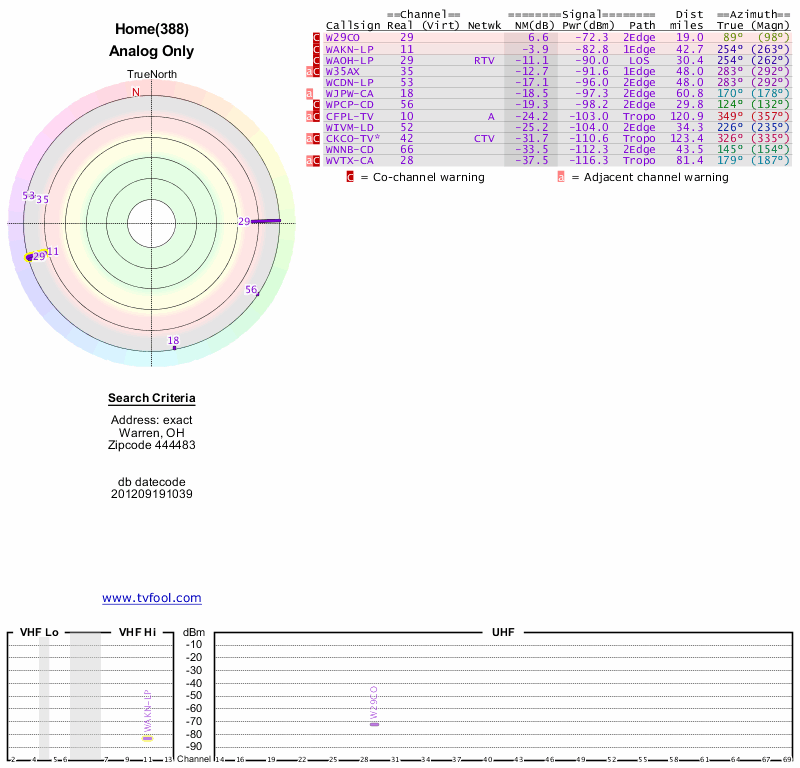This screenshot has height=768, width=800.
Task: Click the co-channel icon next to WPCP-CD
Action: tap(317, 105)
